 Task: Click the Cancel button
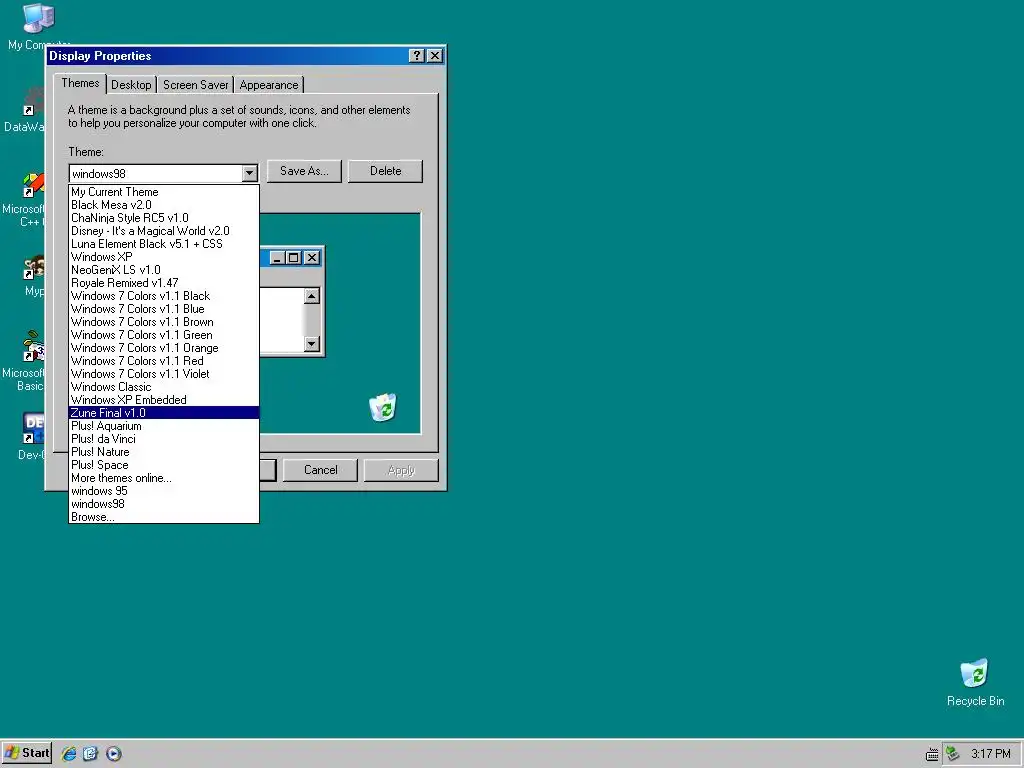[x=321, y=470]
